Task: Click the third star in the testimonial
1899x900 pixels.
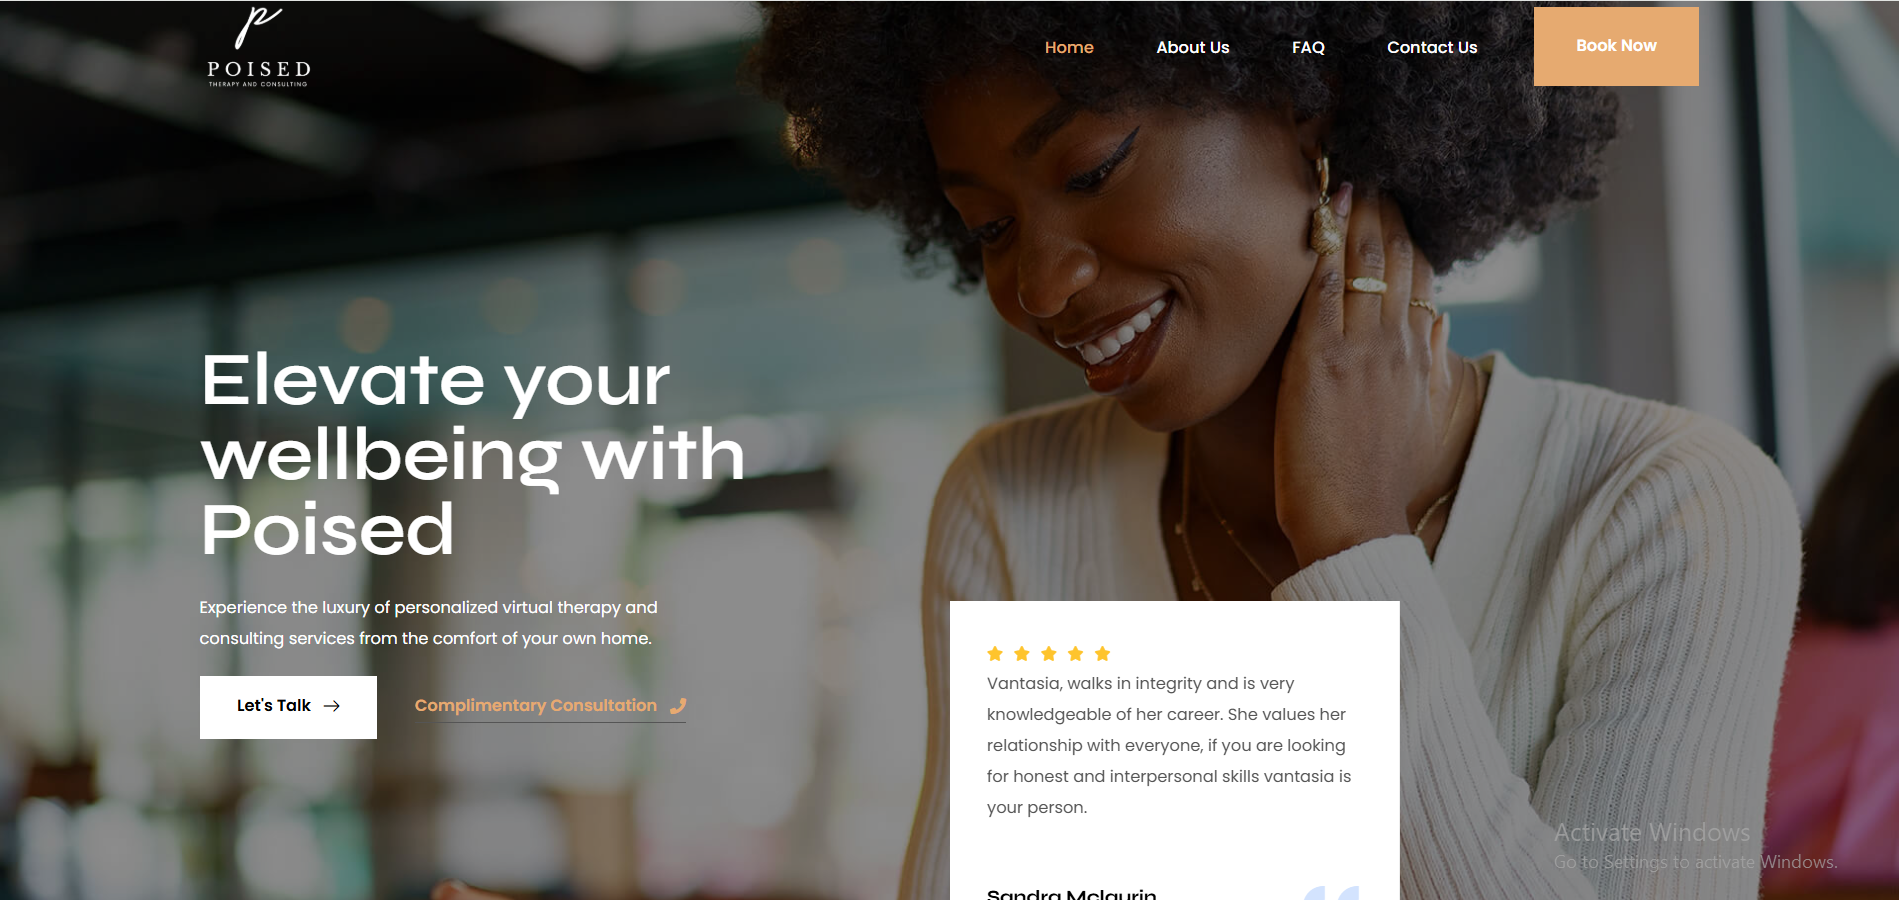Action: tap(1049, 654)
